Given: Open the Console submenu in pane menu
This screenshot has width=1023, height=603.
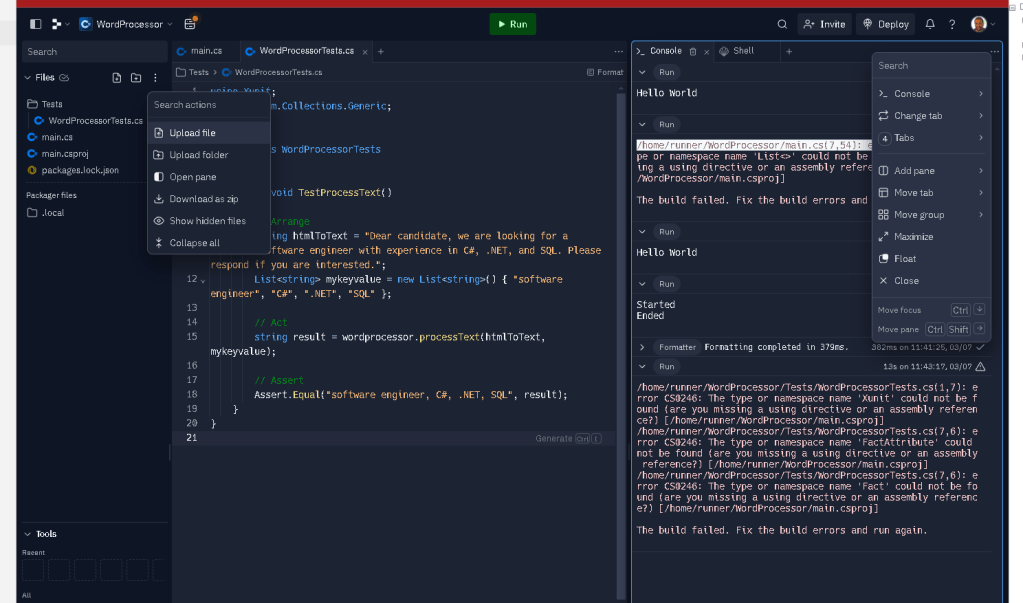Looking at the screenshot, I should (931, 93).
